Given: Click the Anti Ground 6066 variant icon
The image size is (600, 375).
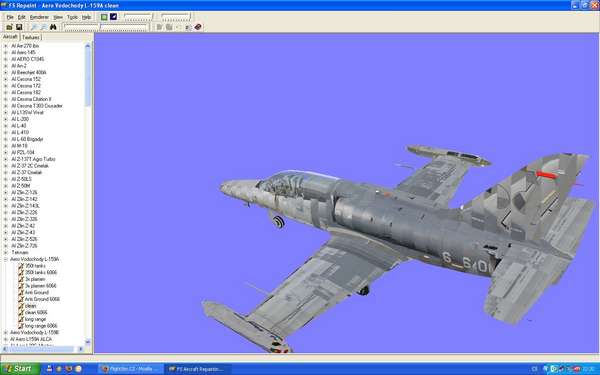Looking at the screenshot, I should point(21,299).
